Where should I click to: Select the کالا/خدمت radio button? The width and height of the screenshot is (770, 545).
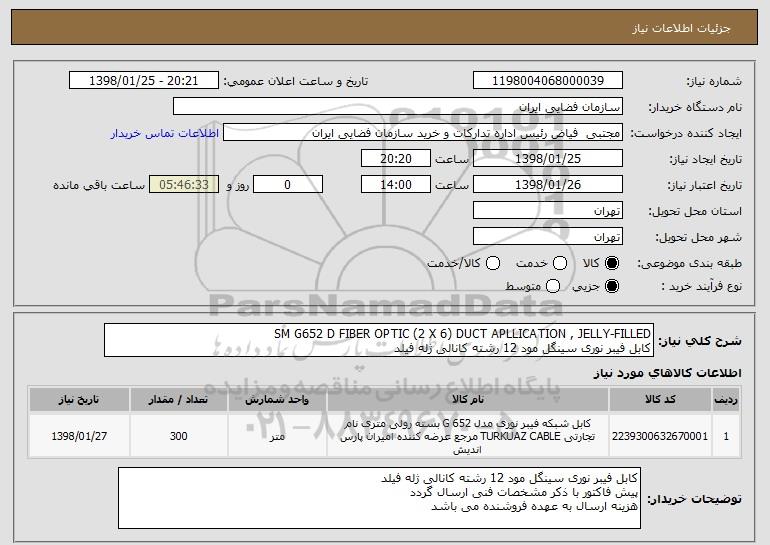click(493, 263)
